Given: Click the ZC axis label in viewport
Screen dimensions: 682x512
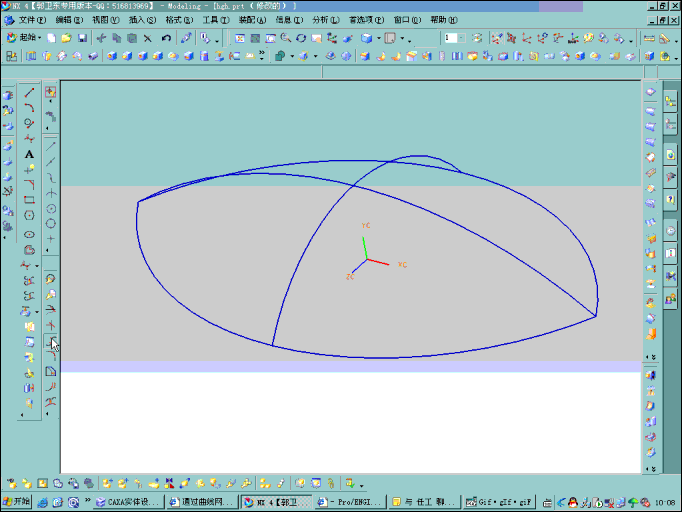Looking at the screenshot, I should pos(350,277).
